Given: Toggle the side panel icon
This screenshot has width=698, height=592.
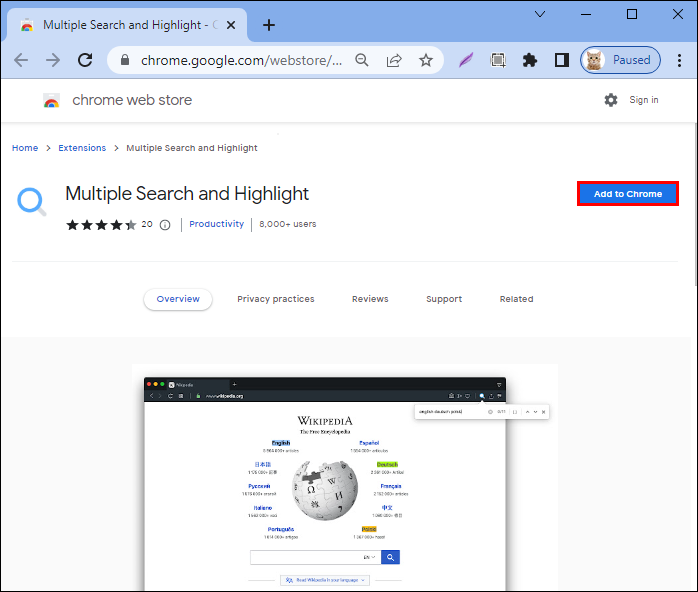Looking at the screenshot, I should [x=562, y=60].
